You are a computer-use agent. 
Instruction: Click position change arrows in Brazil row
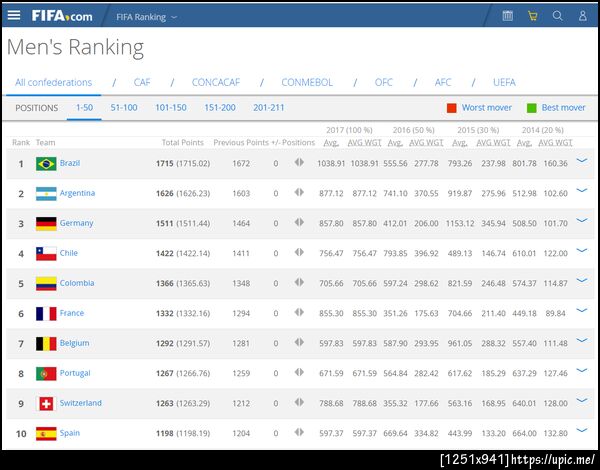pos(299,162)
